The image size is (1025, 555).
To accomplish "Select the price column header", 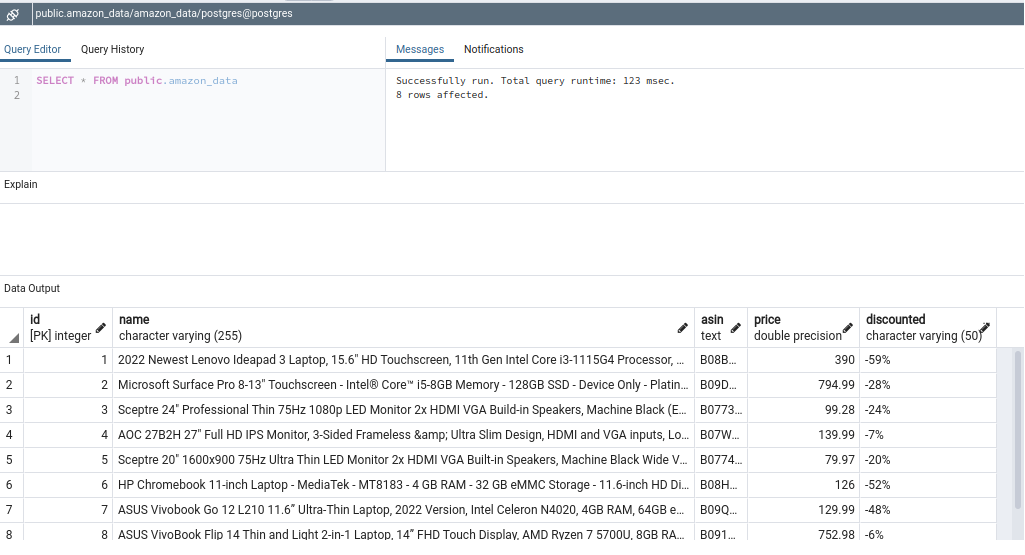I will (x=803, y=328).
